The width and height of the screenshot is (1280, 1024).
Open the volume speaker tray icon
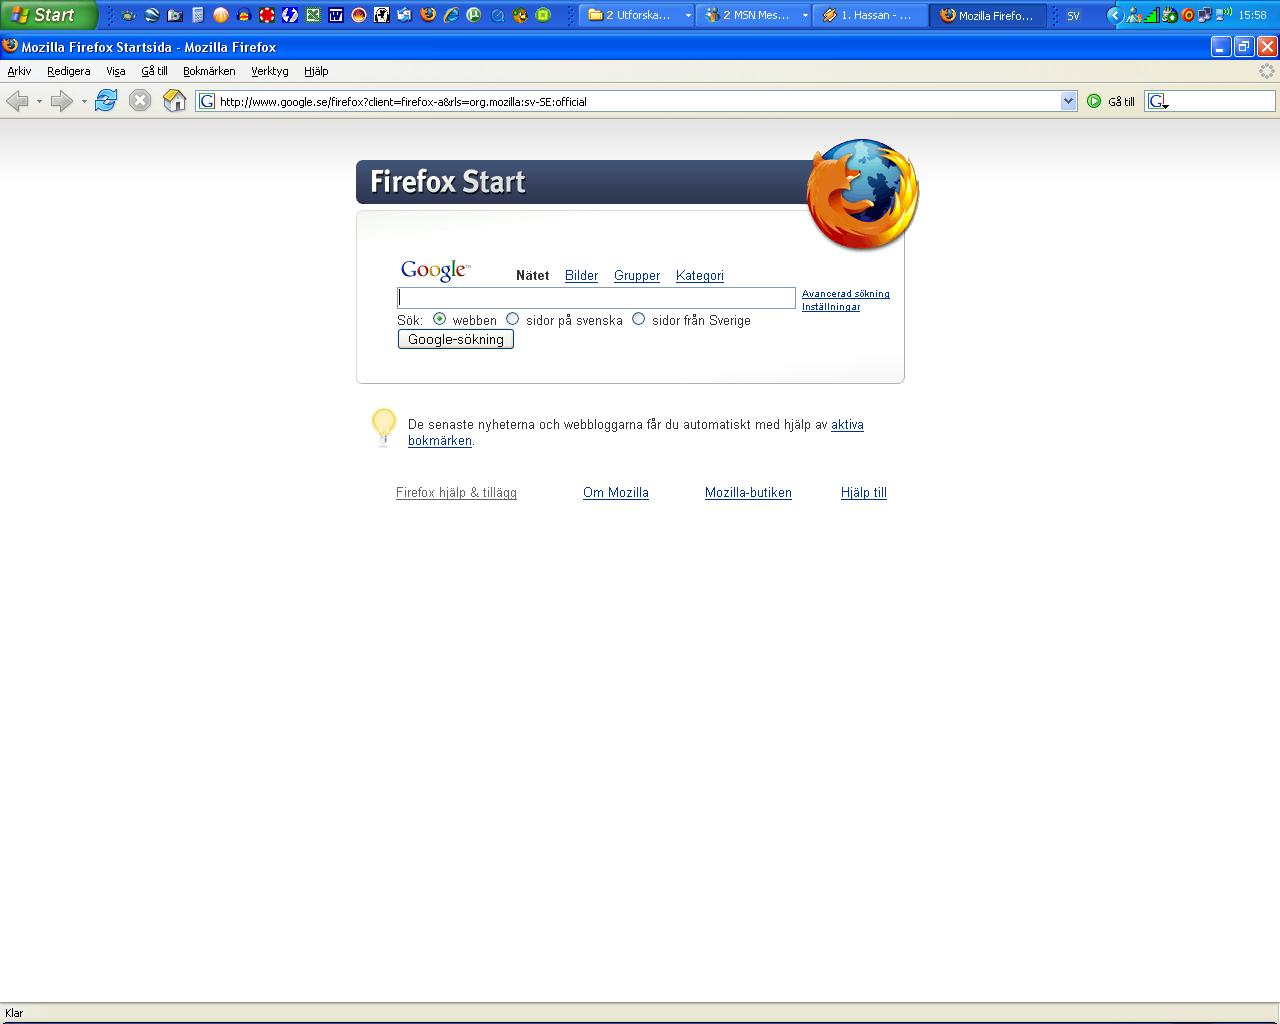click(1225, 15)
